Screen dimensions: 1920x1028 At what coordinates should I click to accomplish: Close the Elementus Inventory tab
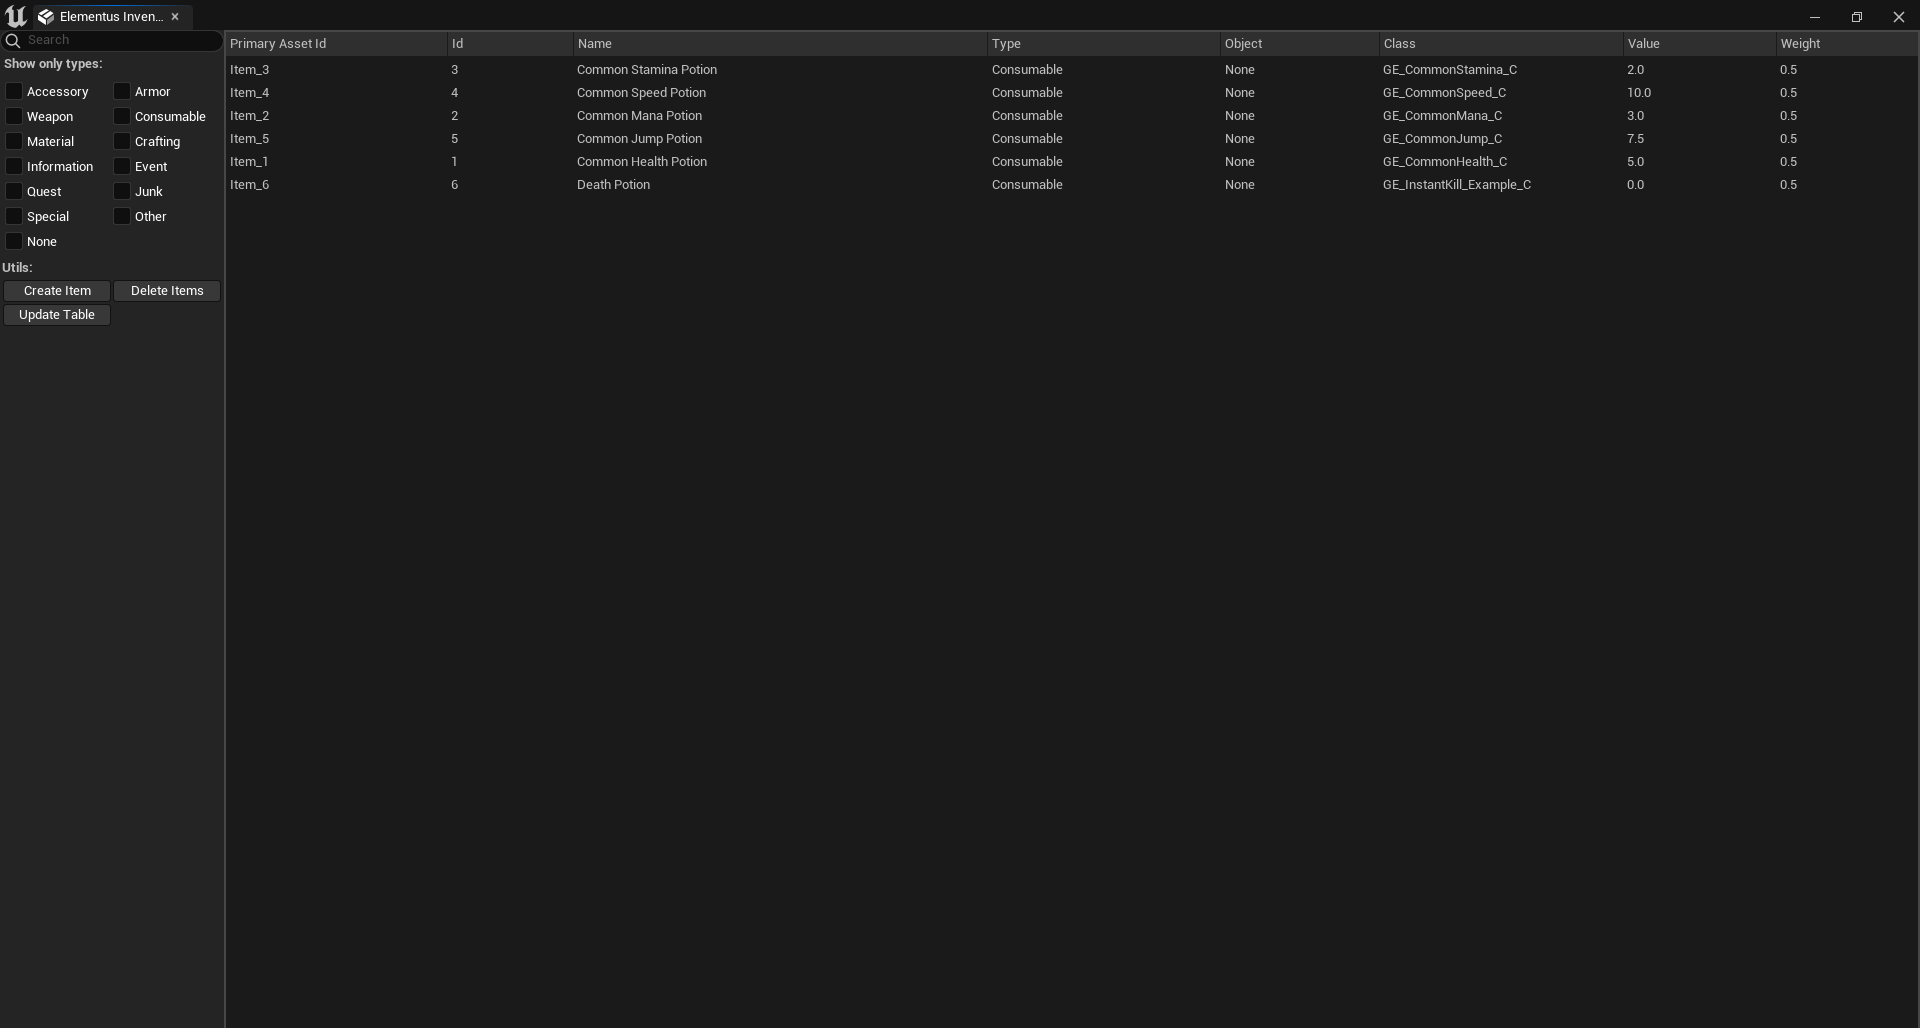175,16
